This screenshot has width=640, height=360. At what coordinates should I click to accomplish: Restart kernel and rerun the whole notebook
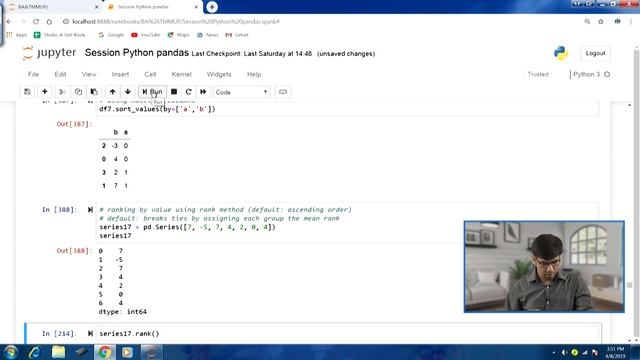[x=203, y=92]
